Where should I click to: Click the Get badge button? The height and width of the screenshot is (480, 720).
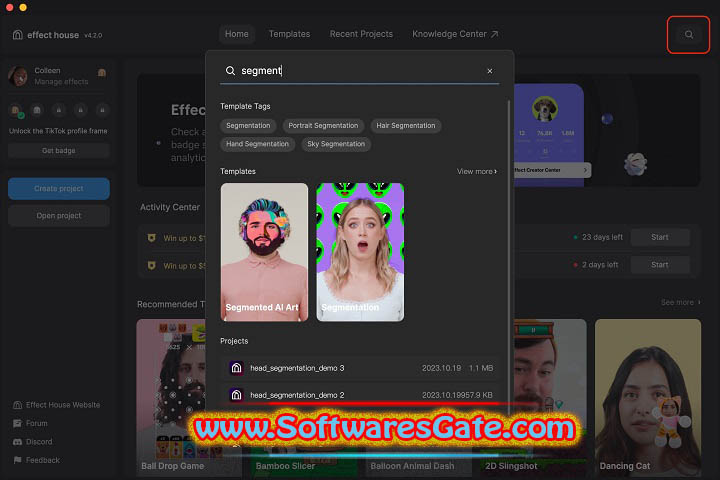(x=59, y=151)
